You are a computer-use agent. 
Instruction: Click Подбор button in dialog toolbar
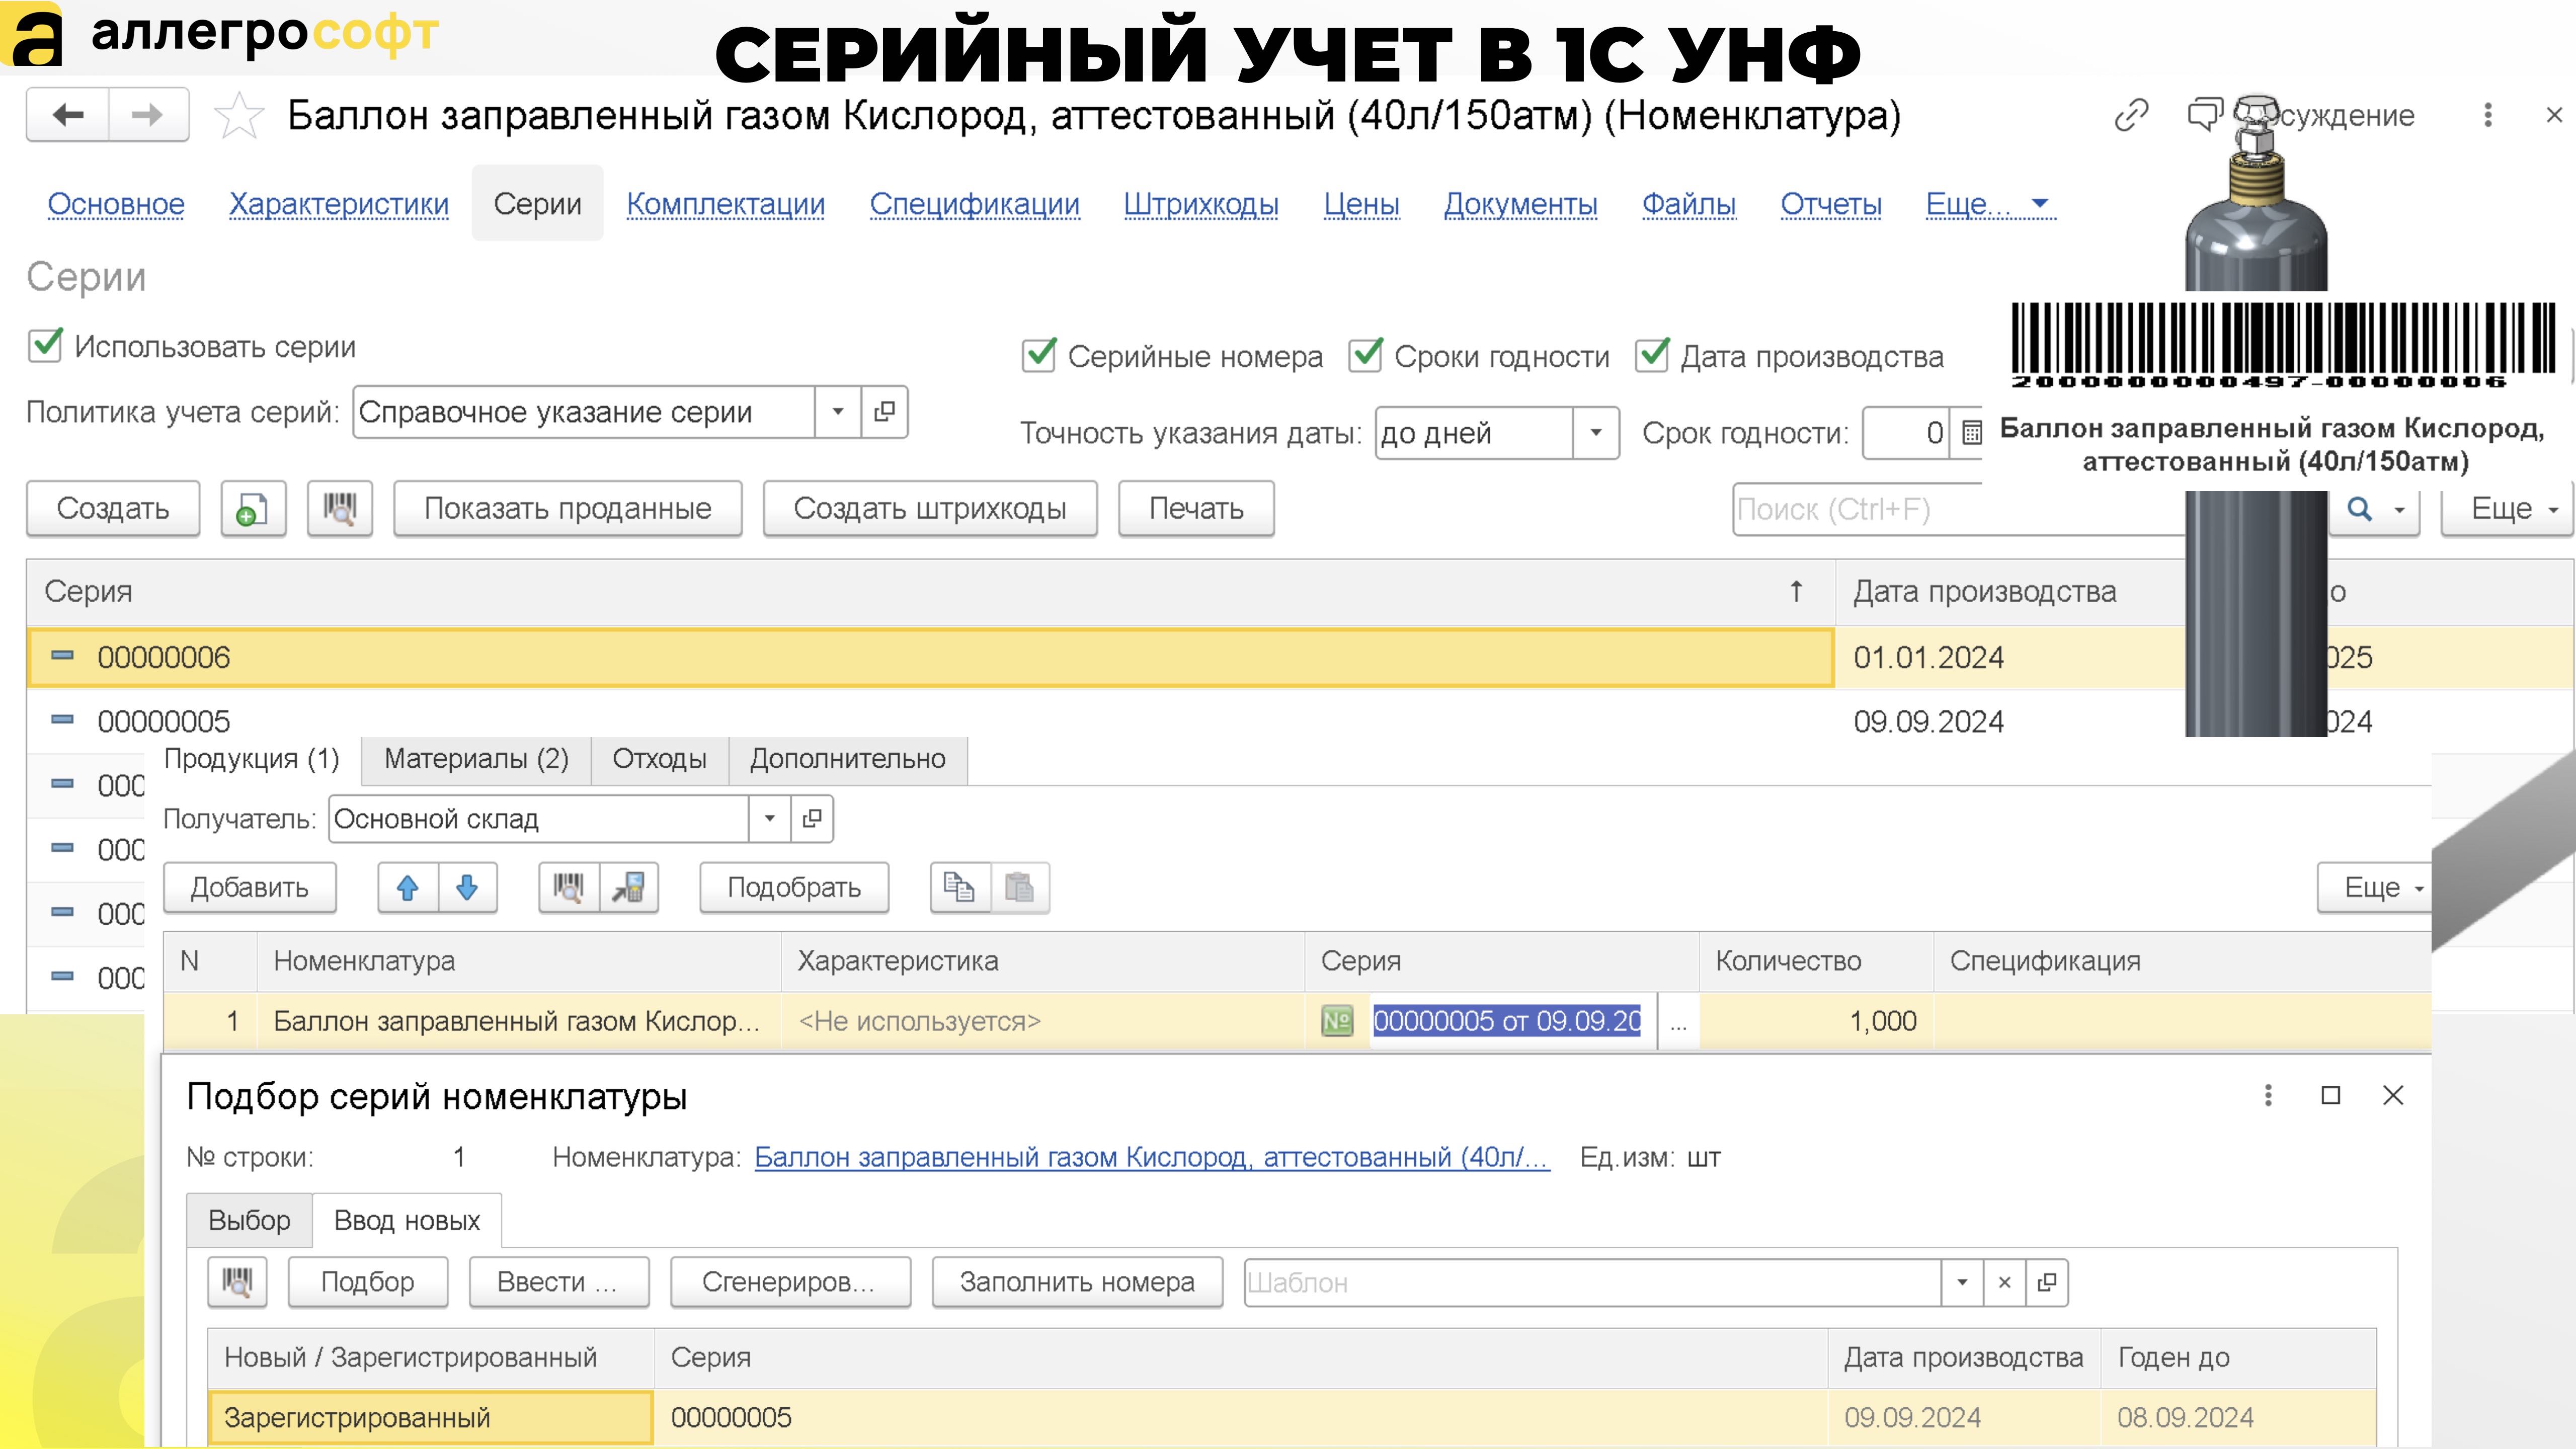tap(367, 1282)
